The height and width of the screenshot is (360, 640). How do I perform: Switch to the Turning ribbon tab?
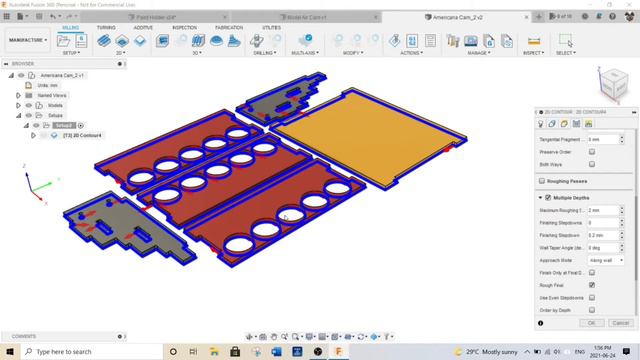coord(106,27)
